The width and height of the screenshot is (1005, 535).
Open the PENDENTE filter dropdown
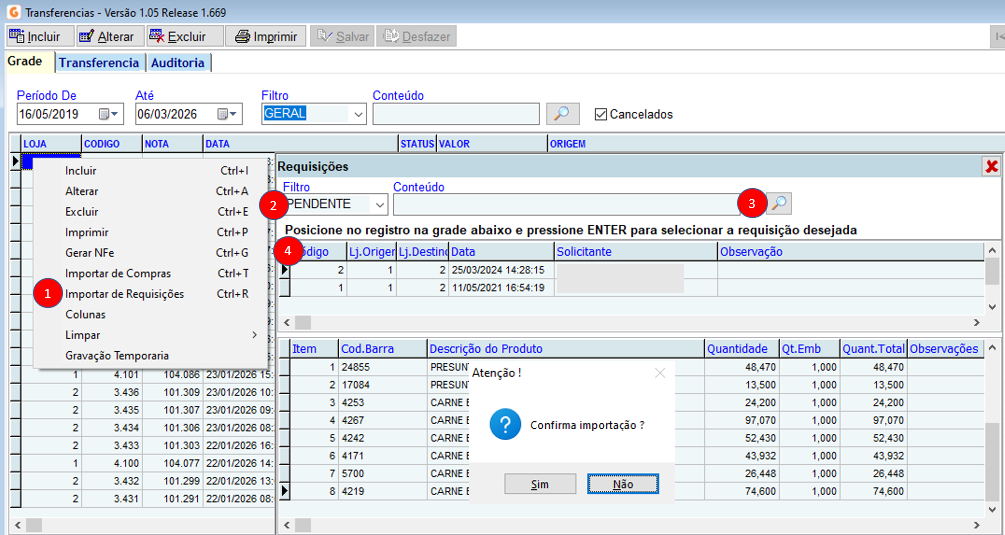click(x=379, y=204)
